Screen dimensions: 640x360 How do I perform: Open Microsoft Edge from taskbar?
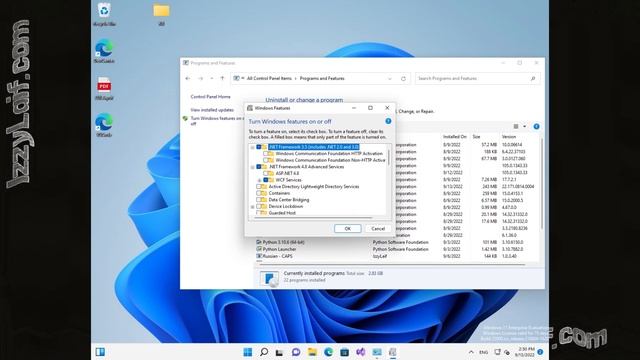328,352
